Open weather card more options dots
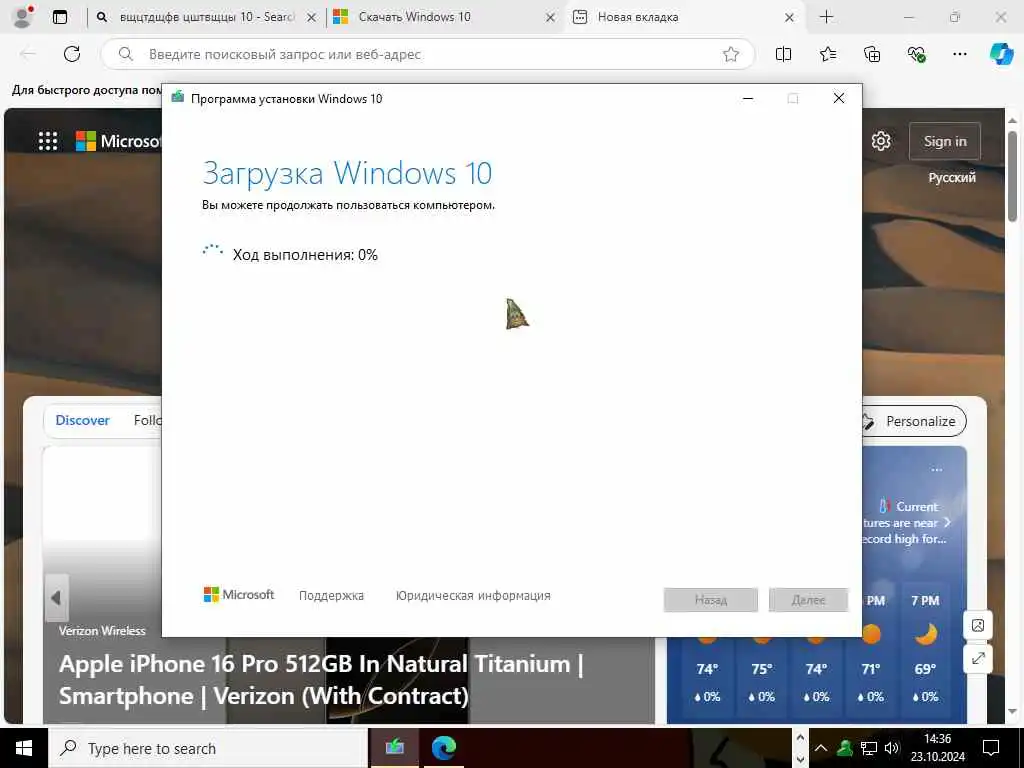 tap(936, 470)
